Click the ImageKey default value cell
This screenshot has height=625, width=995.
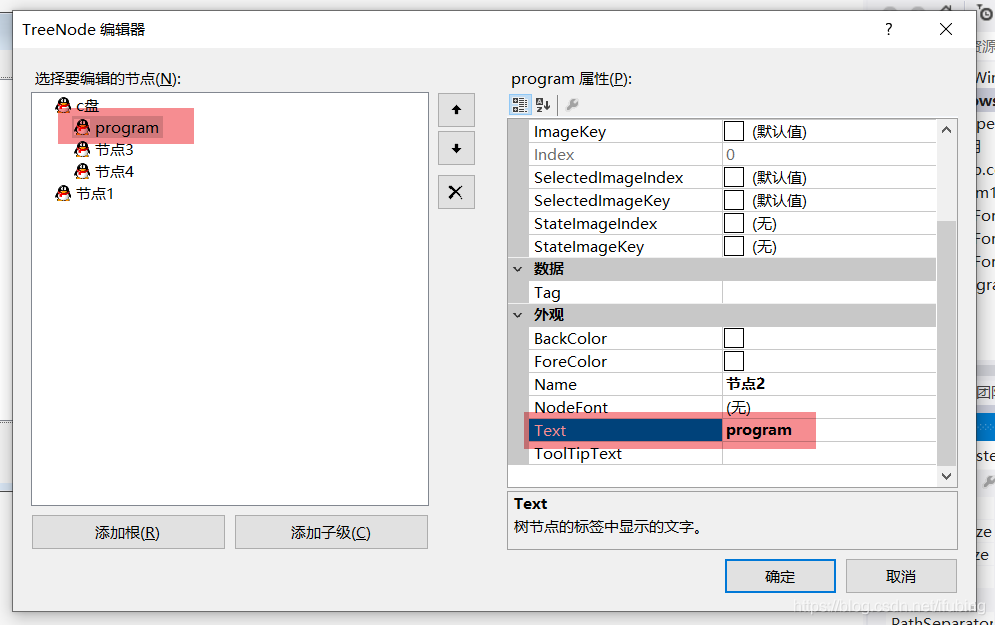pyautogui.click(x=775, y=131)
